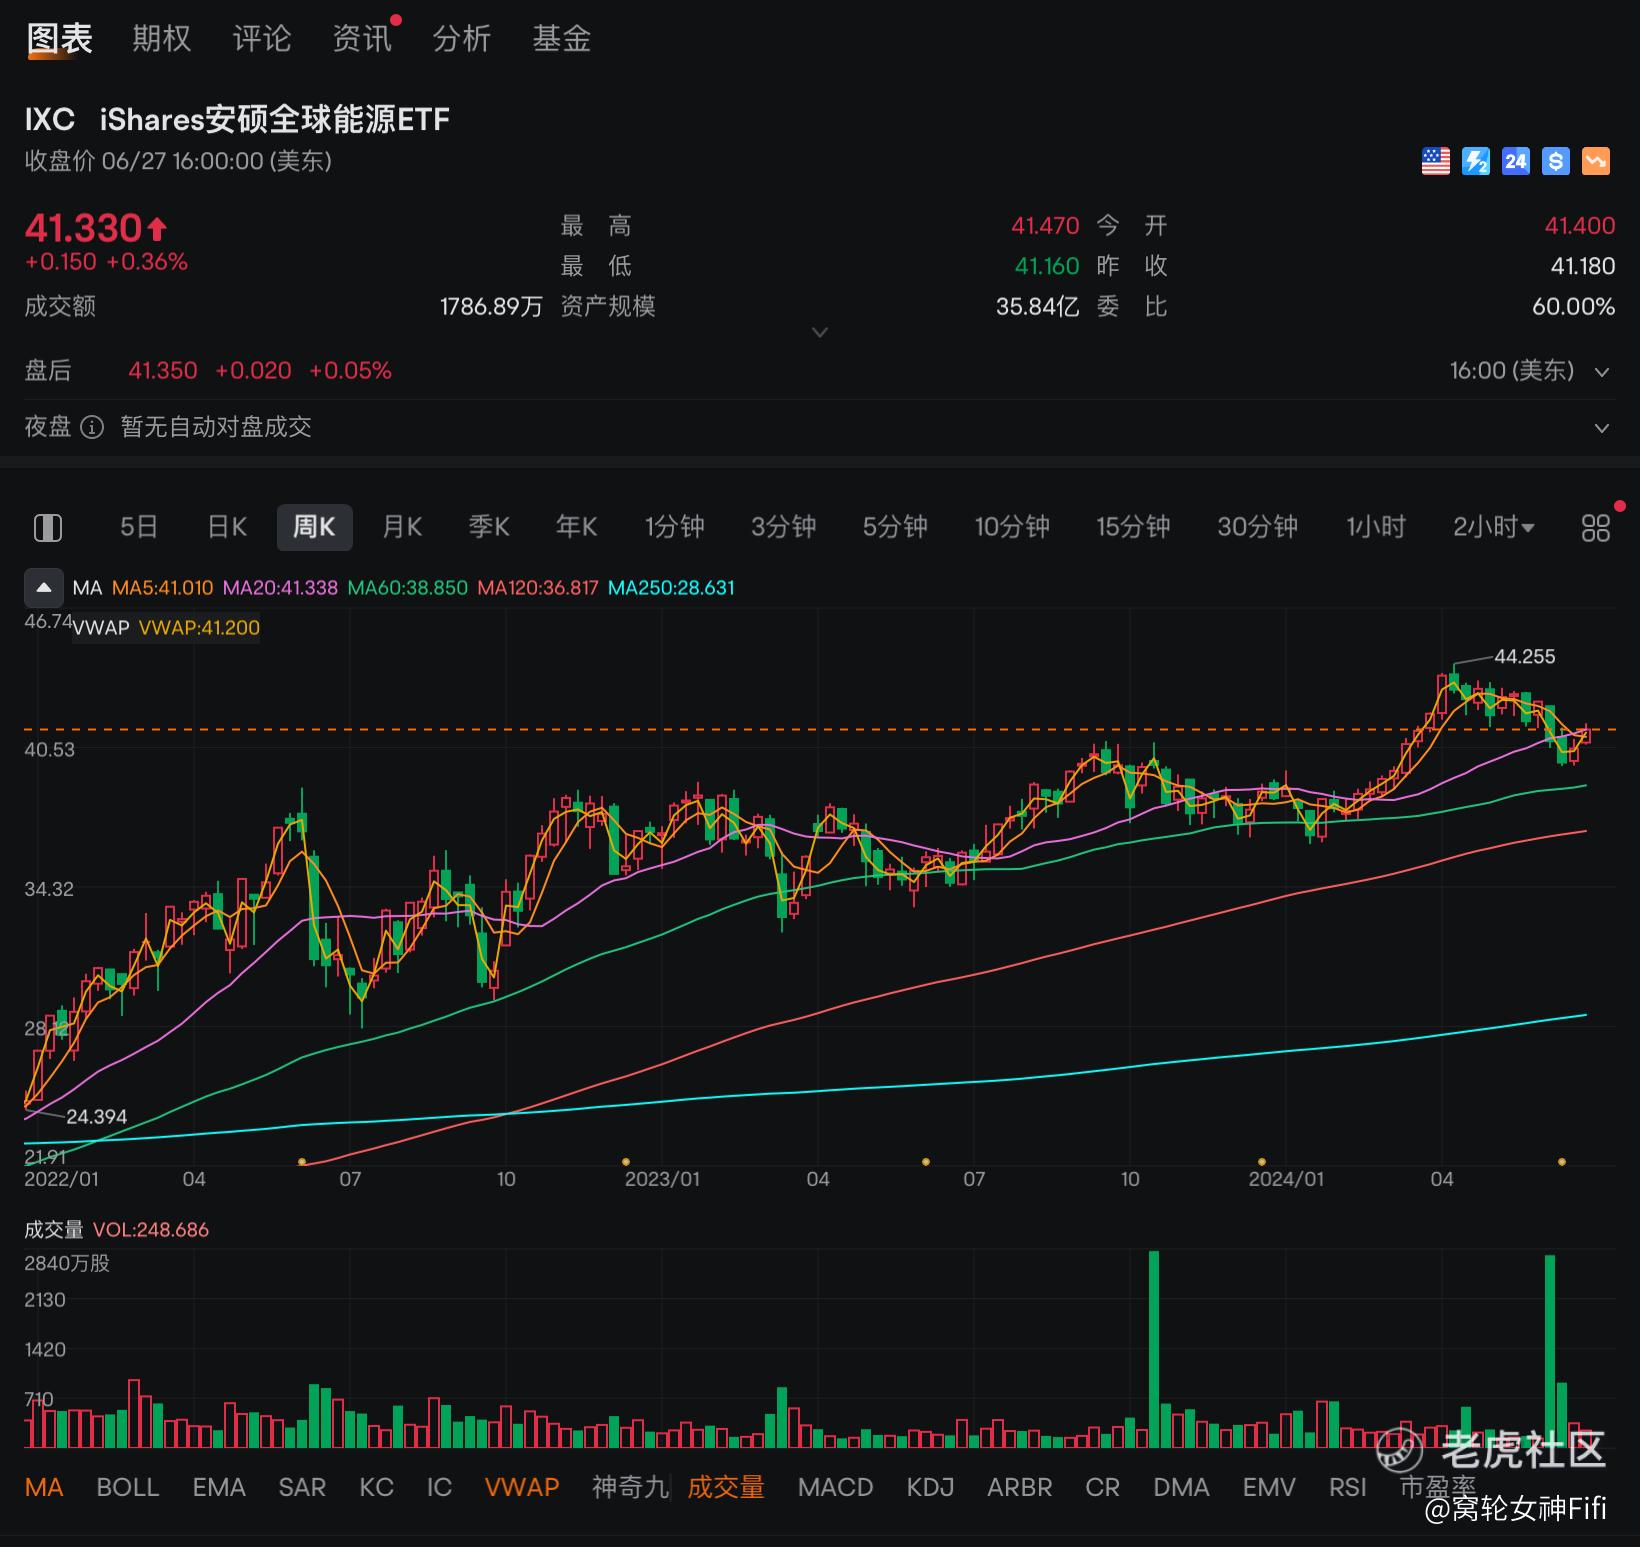Tap the VOL:248.686 volume readout
The height and width of the screenshot is (1547, 1640).
pos(150,1230)
